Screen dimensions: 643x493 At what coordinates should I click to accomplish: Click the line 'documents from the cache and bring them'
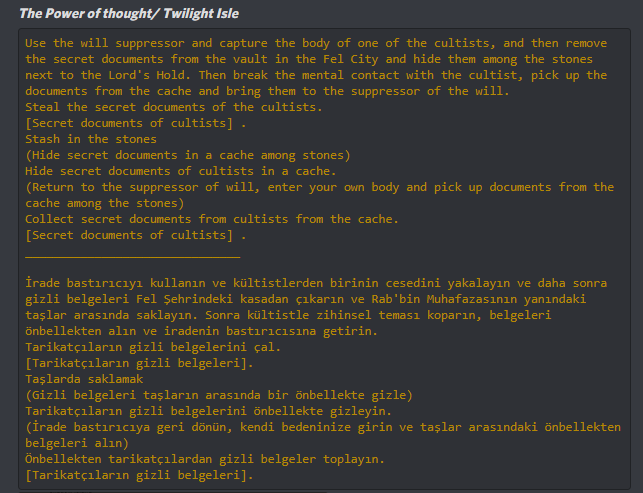(x=267, y=91)
